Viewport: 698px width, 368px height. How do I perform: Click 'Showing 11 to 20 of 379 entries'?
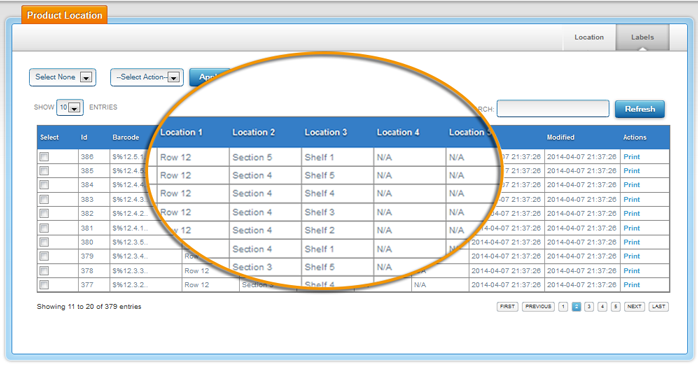(89, 307)
